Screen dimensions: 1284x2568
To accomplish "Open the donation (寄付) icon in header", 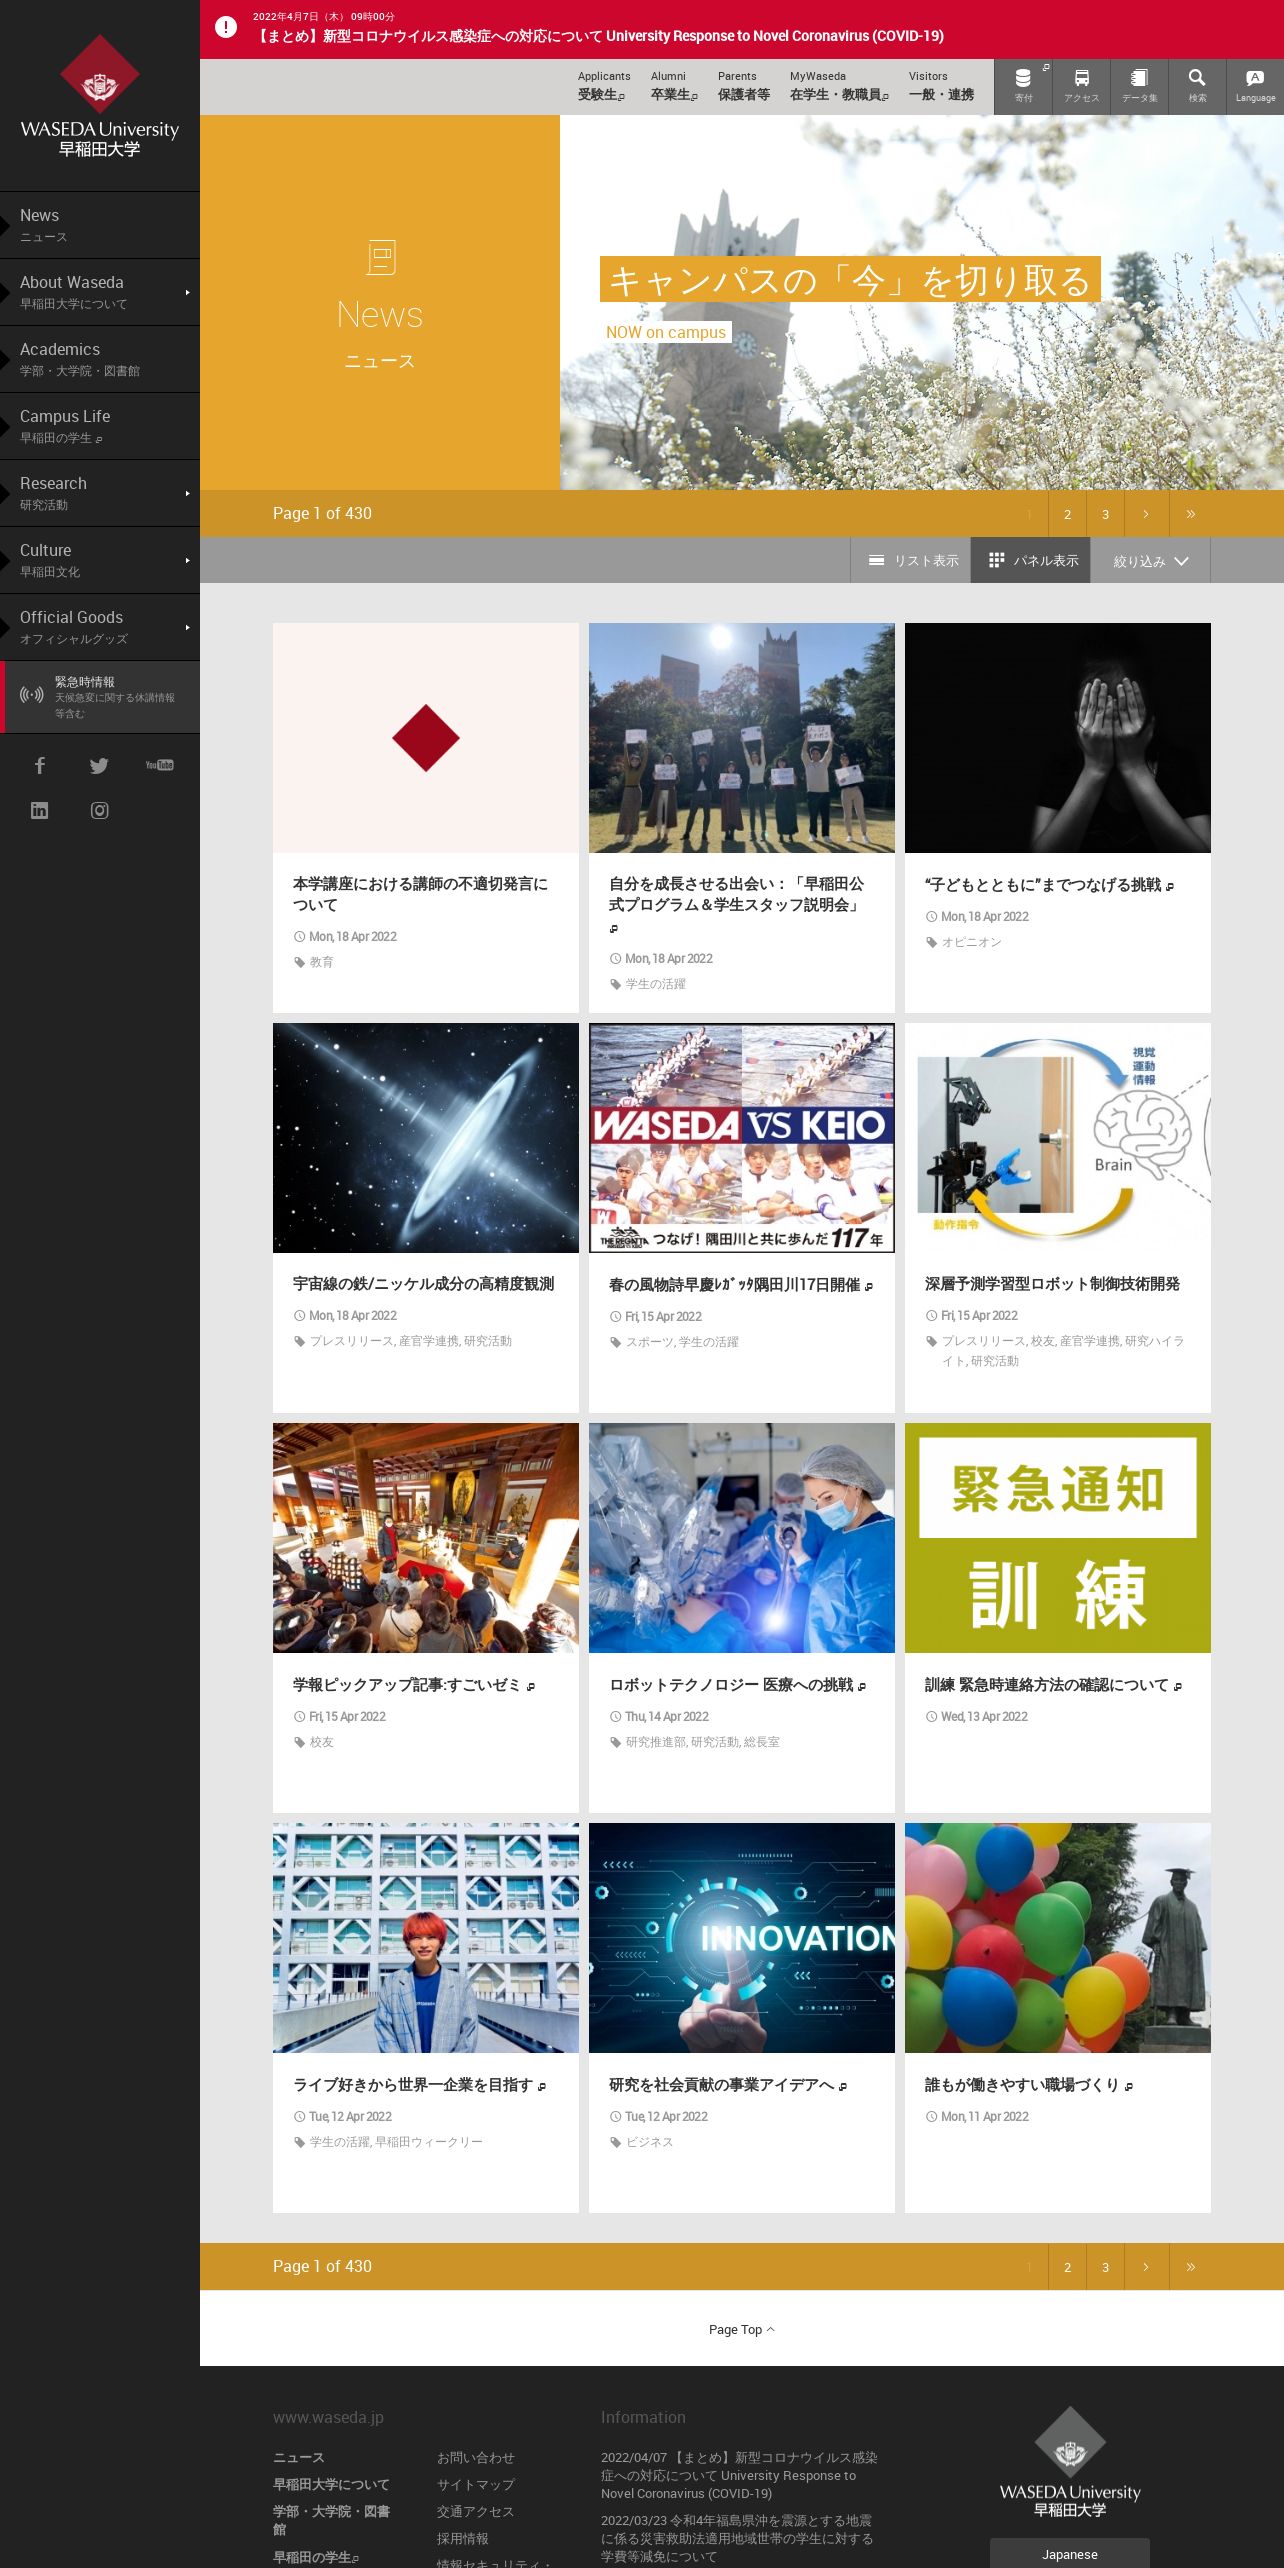I will (1023, 86).
